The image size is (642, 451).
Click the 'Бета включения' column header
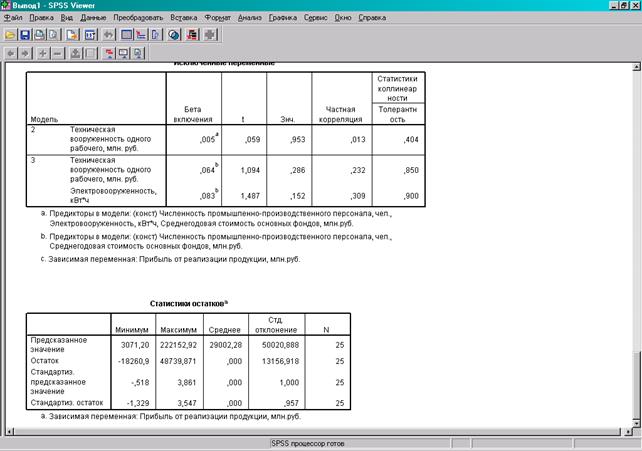(x=193, y=114)
